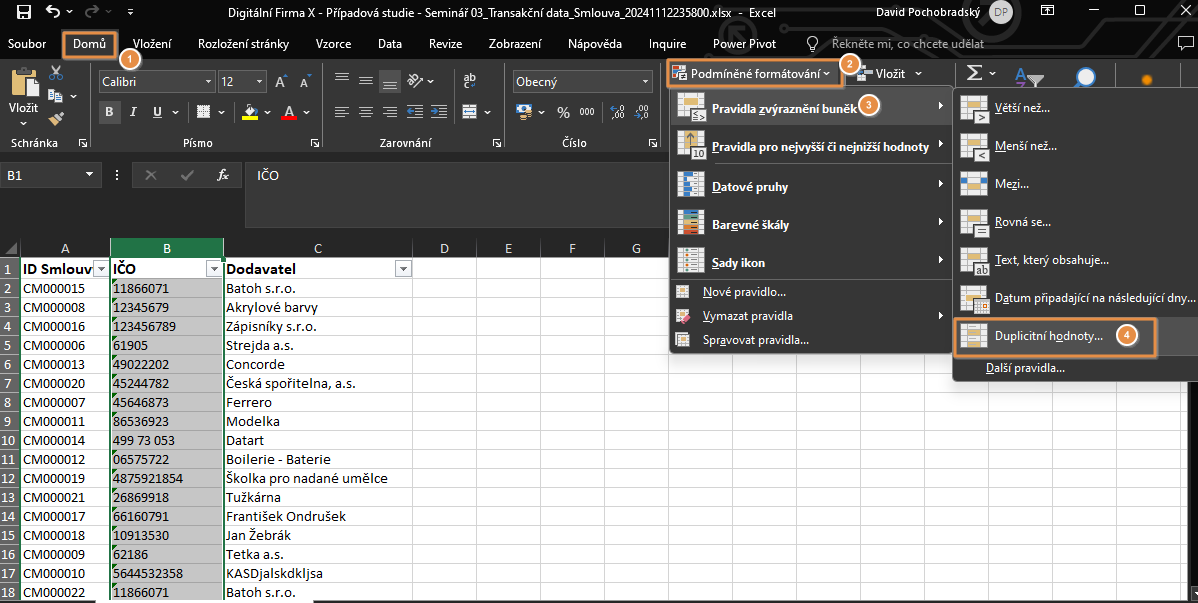The image size is (1198, 603).
Task: Open the Soubor menu
Action: 26,43
